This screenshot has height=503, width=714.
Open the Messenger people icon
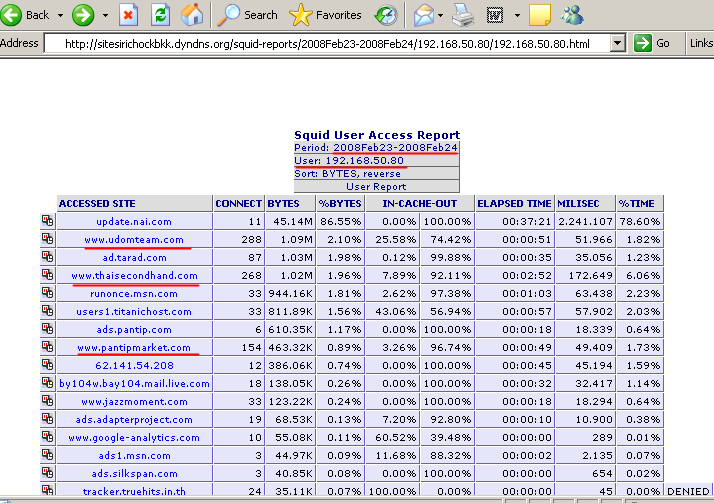[x=572, y=15]
